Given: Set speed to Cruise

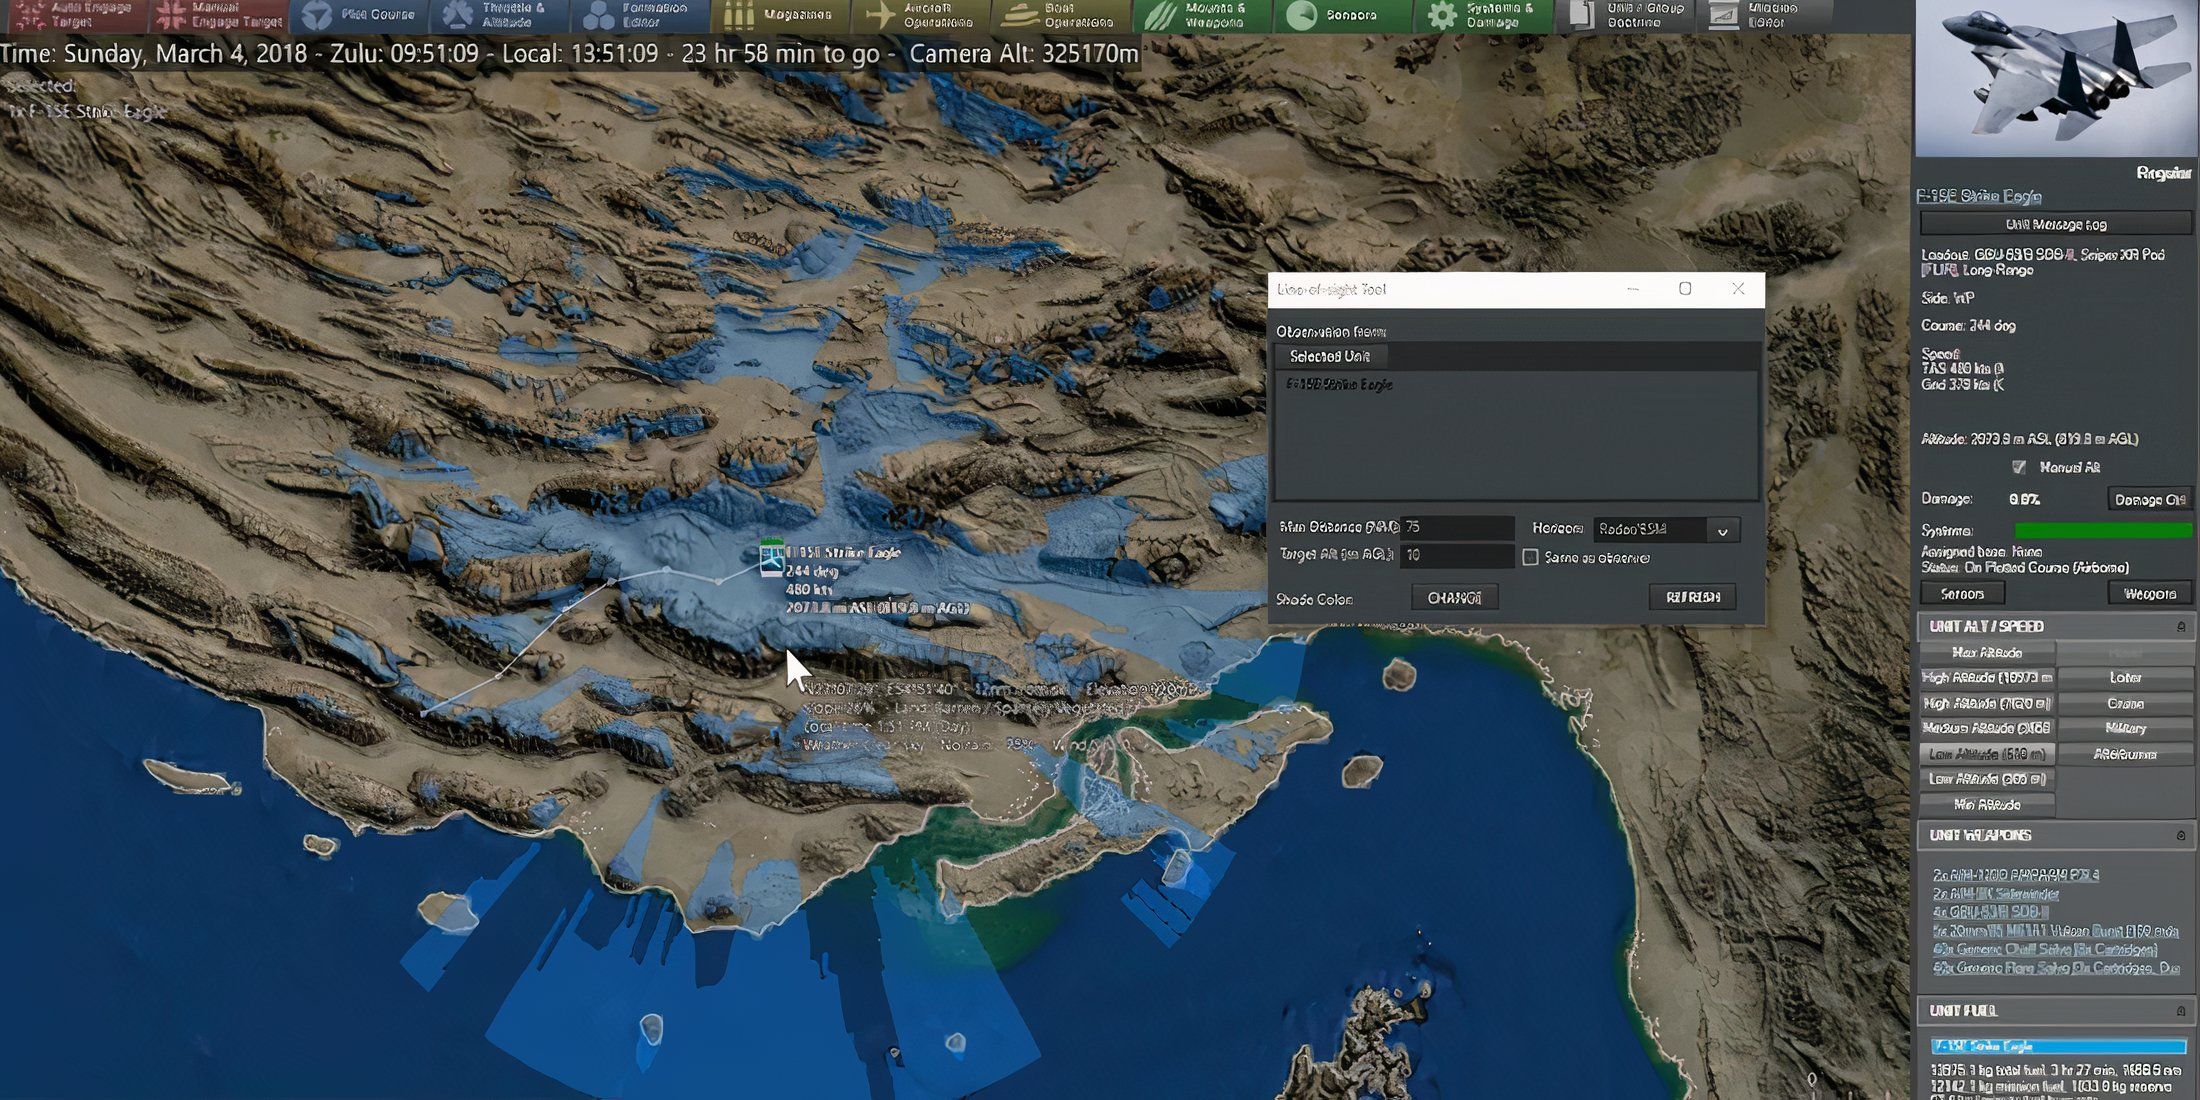Looking at the screenshot, I should (2125, 703).
